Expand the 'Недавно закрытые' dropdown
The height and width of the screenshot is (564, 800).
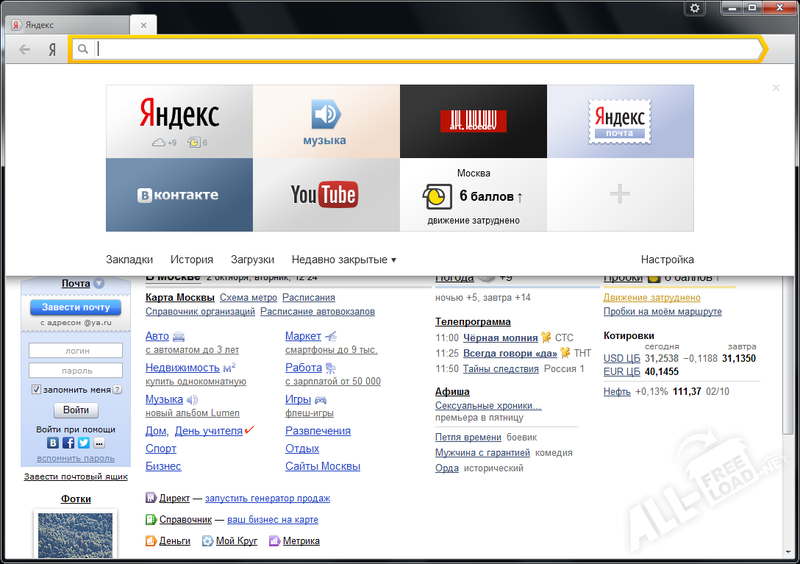344,259
